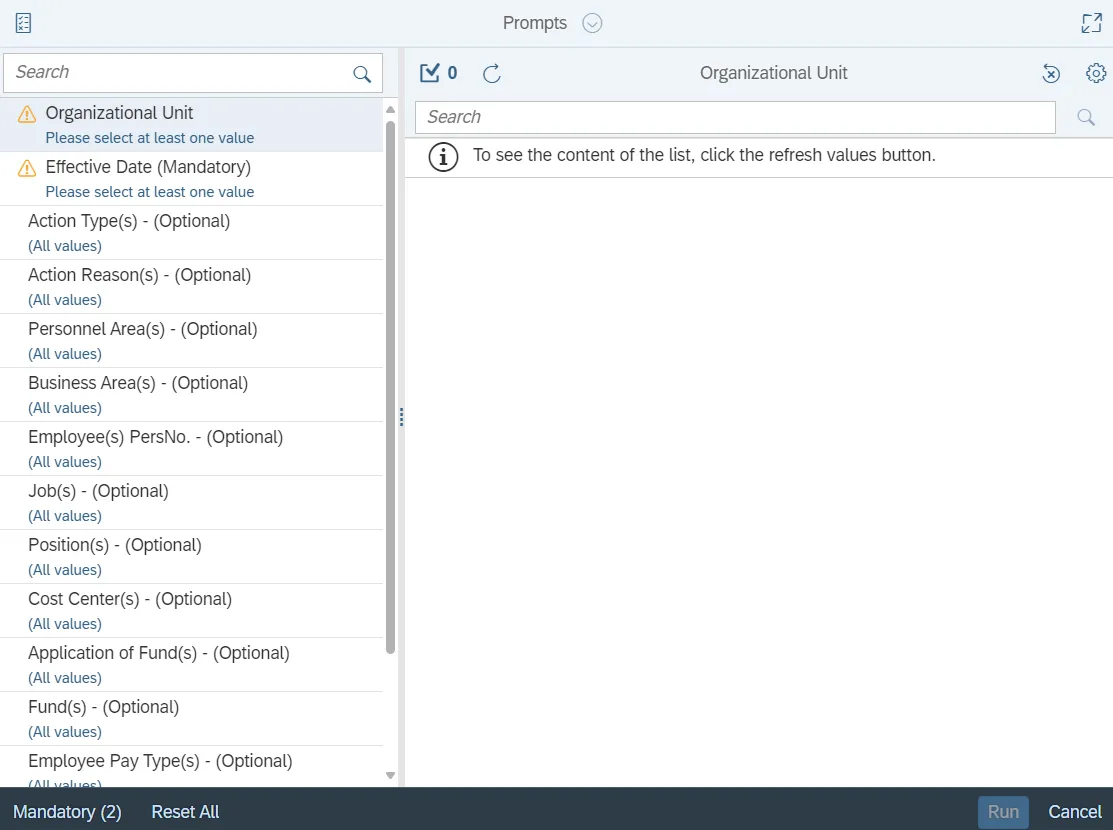Click the search magnifier in left panel
This screenshot has height=830, width=1113.
click(362, 73)
